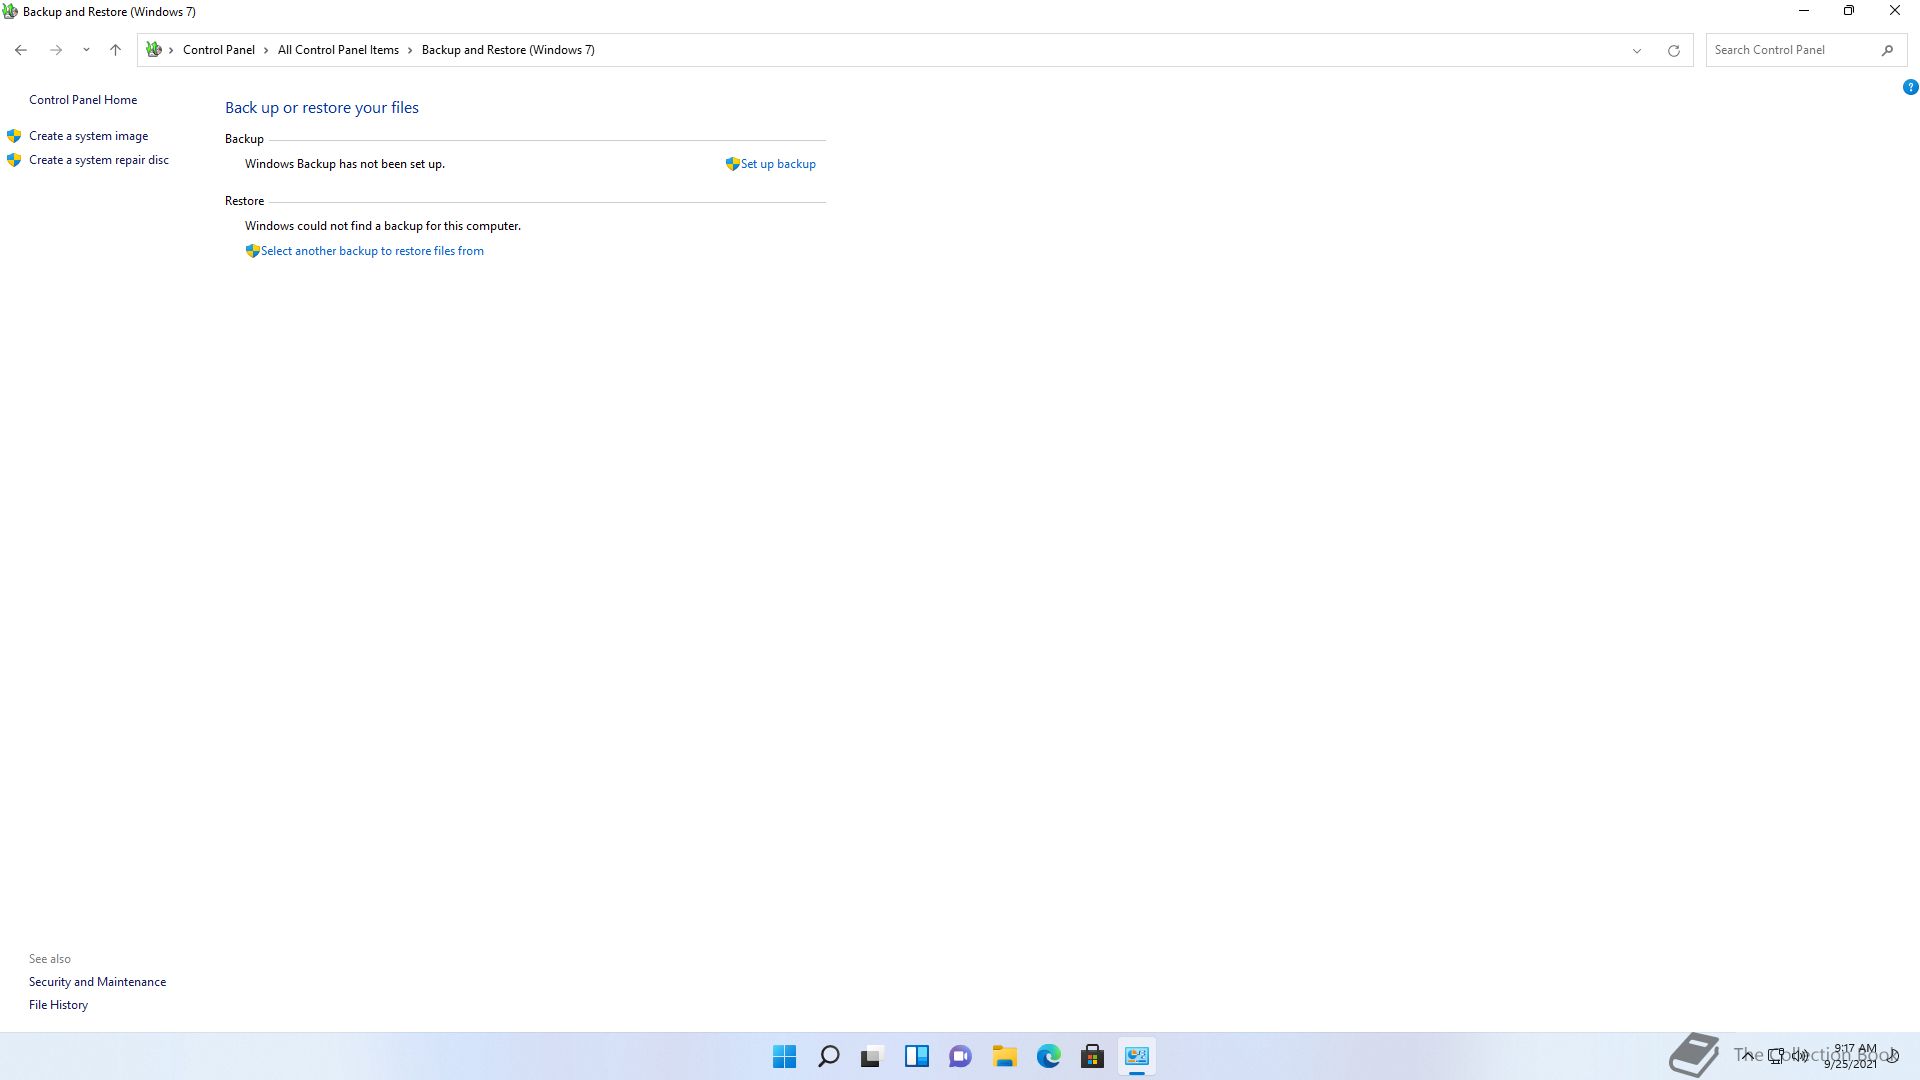Open Control Panel breadcrumb
Viewport: 1920px width, 1080px height.
[219, 50]
